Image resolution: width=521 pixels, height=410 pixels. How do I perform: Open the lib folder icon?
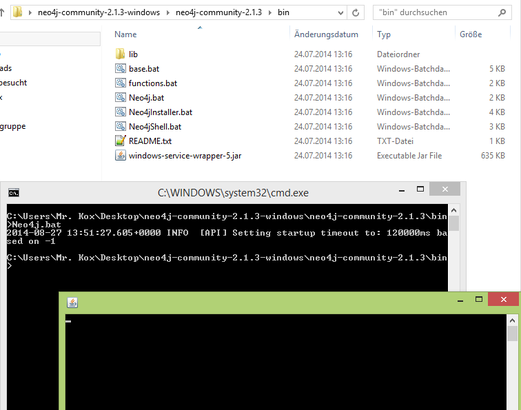tap(120, 54)
